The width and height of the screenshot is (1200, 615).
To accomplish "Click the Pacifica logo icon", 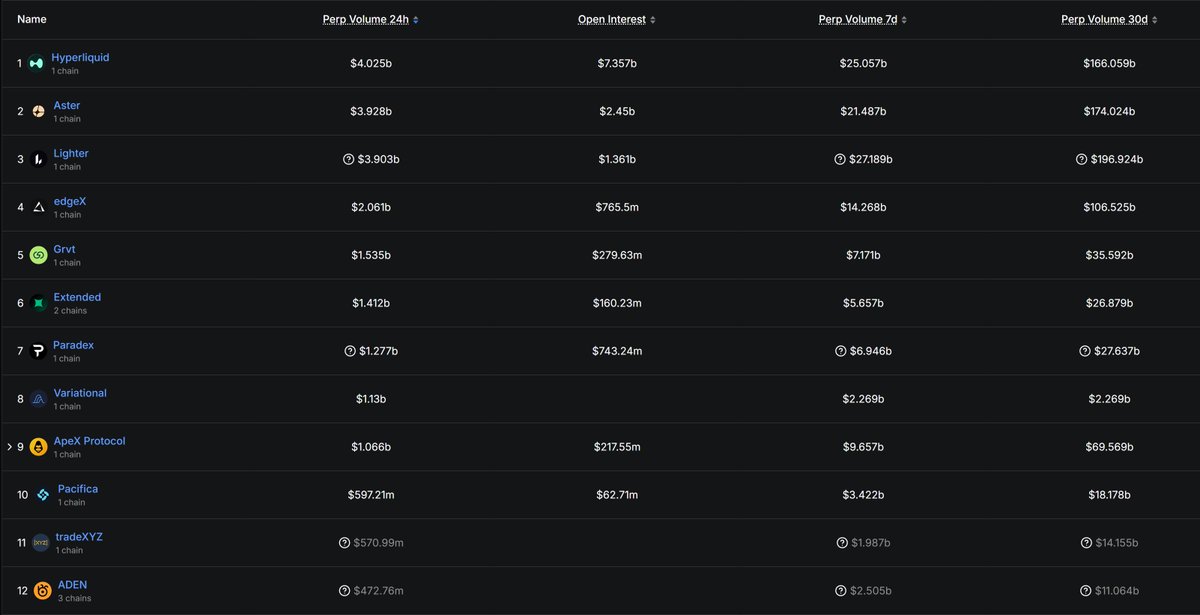I will point(43,495).
